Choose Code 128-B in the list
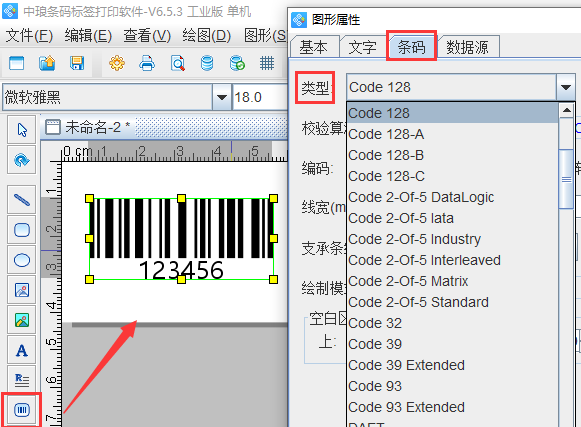Image resolution: width=581 pixels, height=427 pixels. coord(453,155)
